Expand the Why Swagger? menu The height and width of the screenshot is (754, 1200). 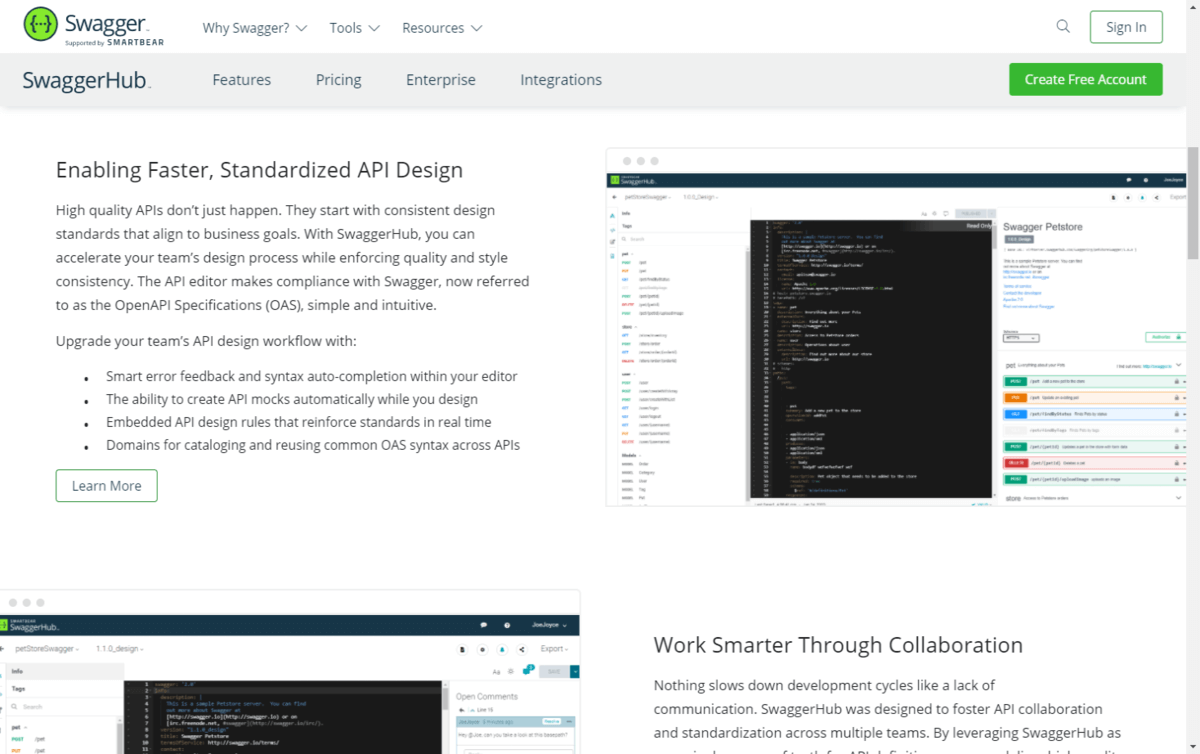click(254, 28)
